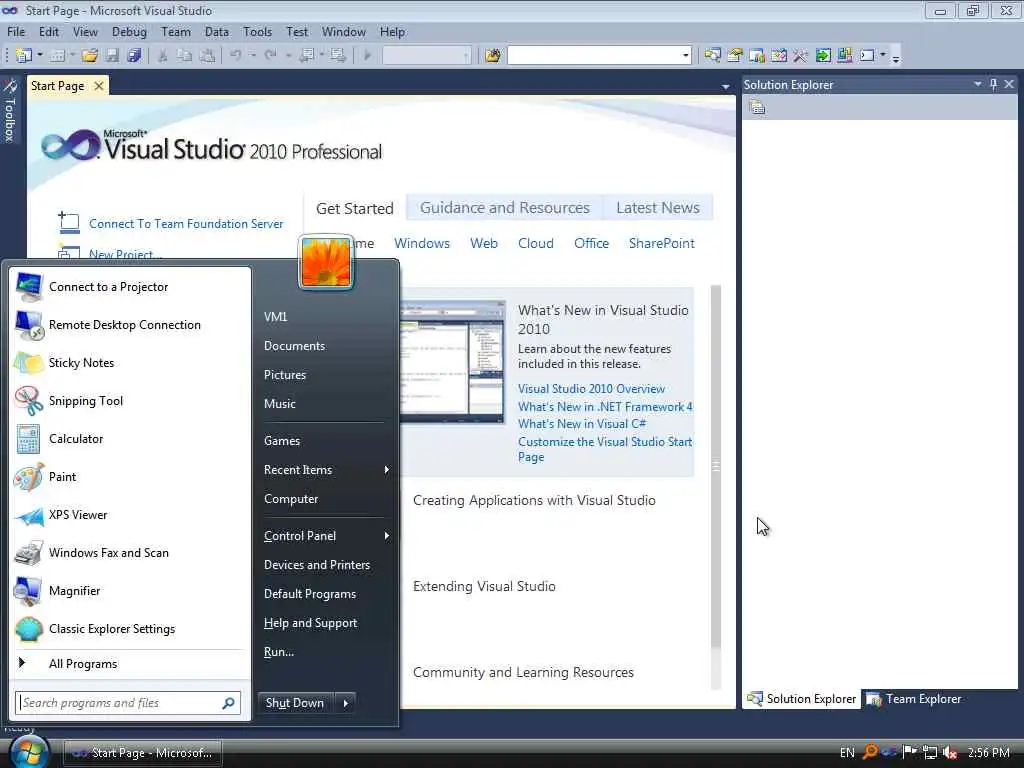Image resolution: width=1024 pixels, height=768 pixels.
Task: Switch to the Team Explorer tab
Action: 914,699
